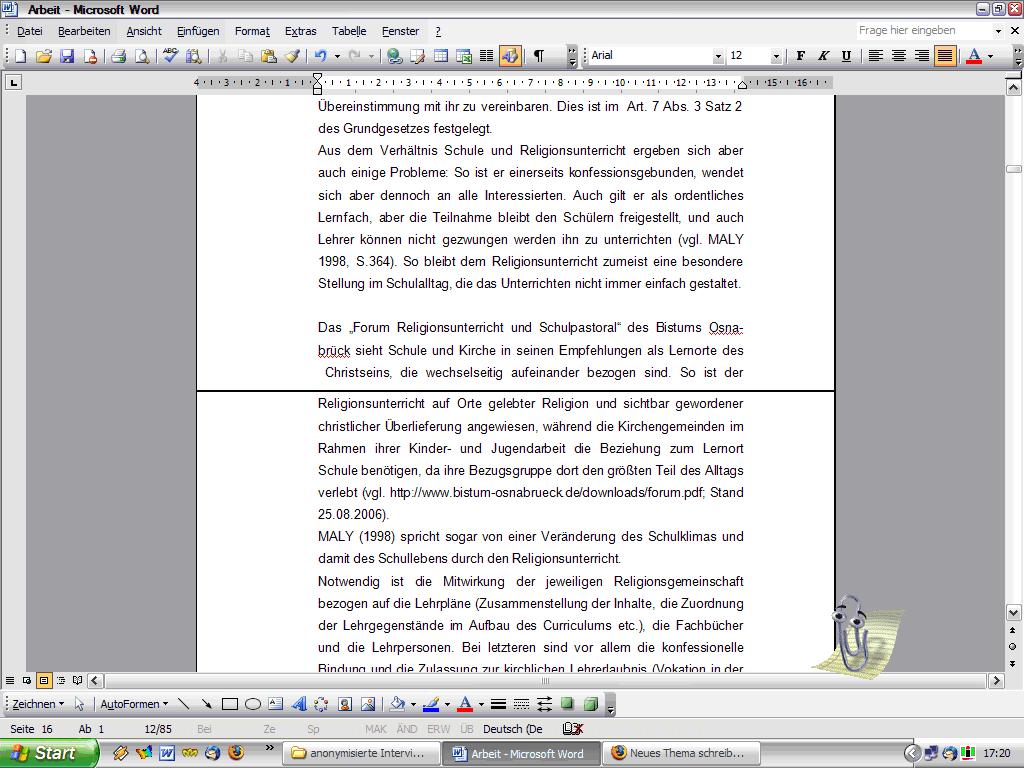
Task: Toggle underline formatting
Action: coord(846,56)
